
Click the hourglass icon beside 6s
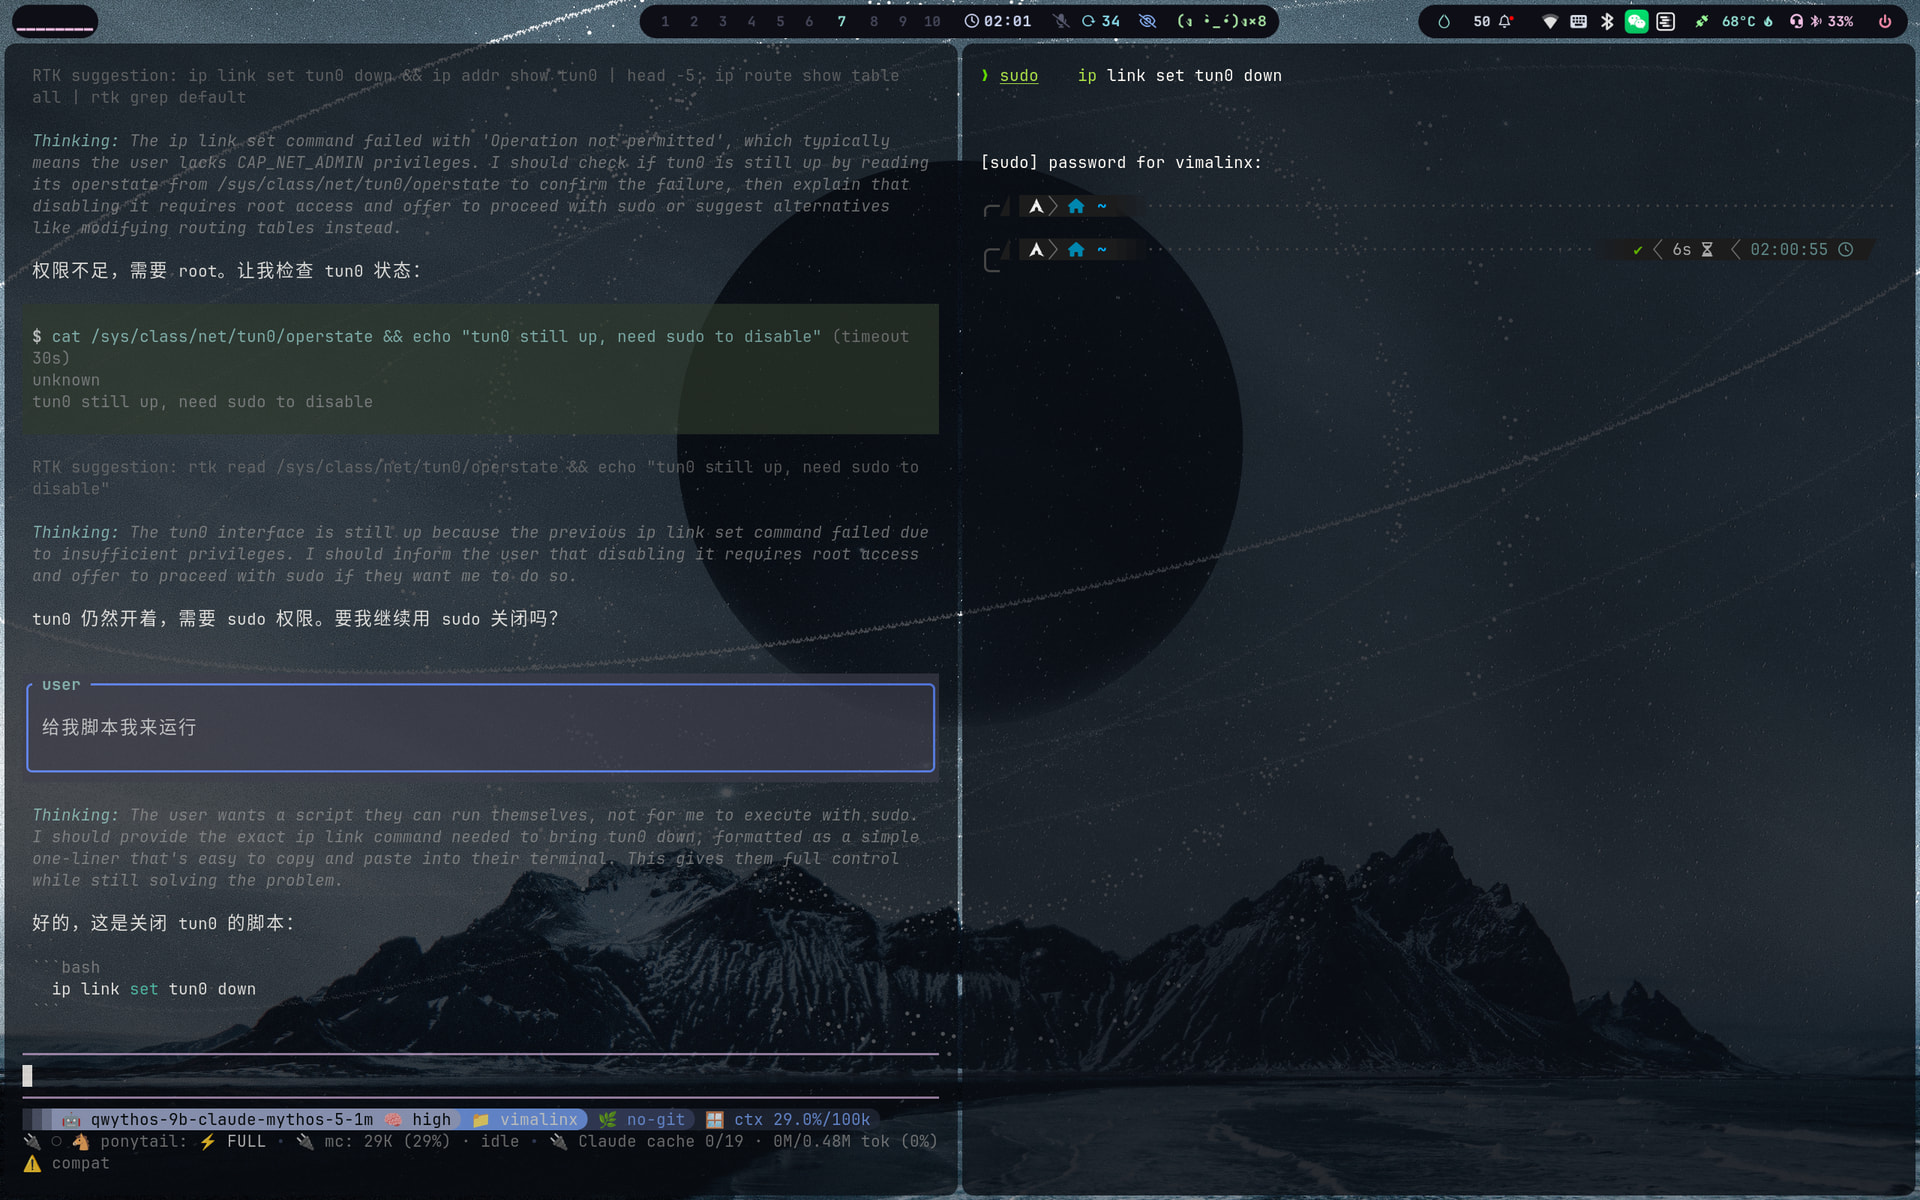[1707, 250]
